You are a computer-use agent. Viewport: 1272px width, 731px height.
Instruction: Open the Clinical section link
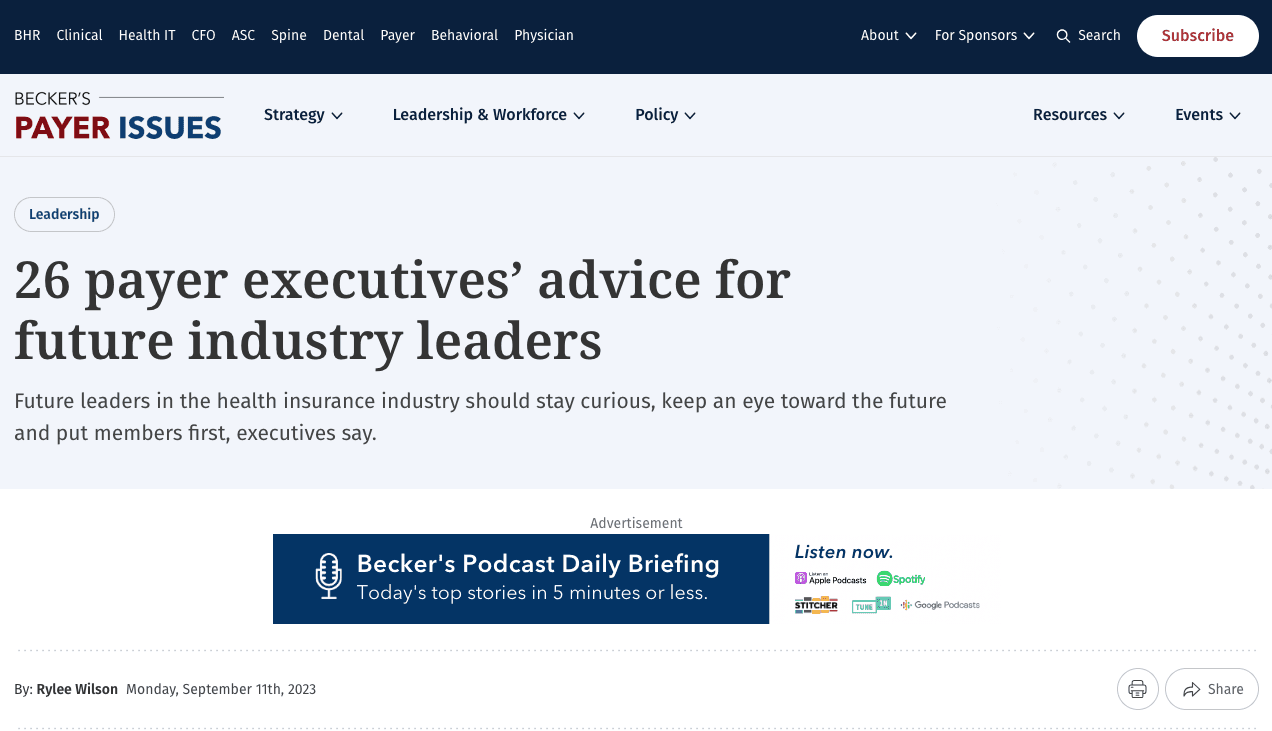(79, 35)
